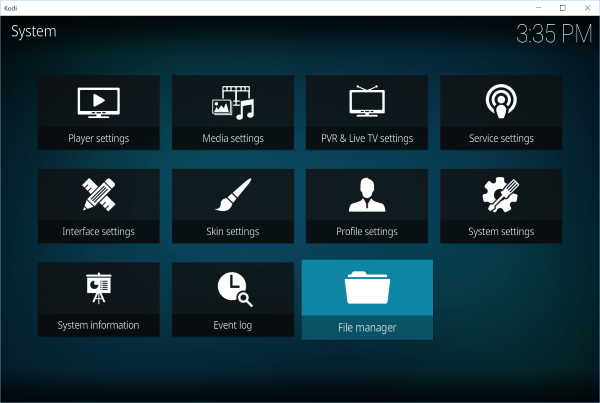Screen dimensions: 600x403
Task: Select the PVR & Live TV television icon
Action: point(366,101)
